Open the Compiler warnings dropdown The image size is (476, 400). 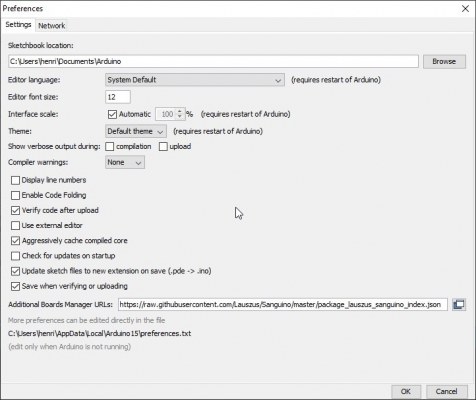(x=125, y=162)
